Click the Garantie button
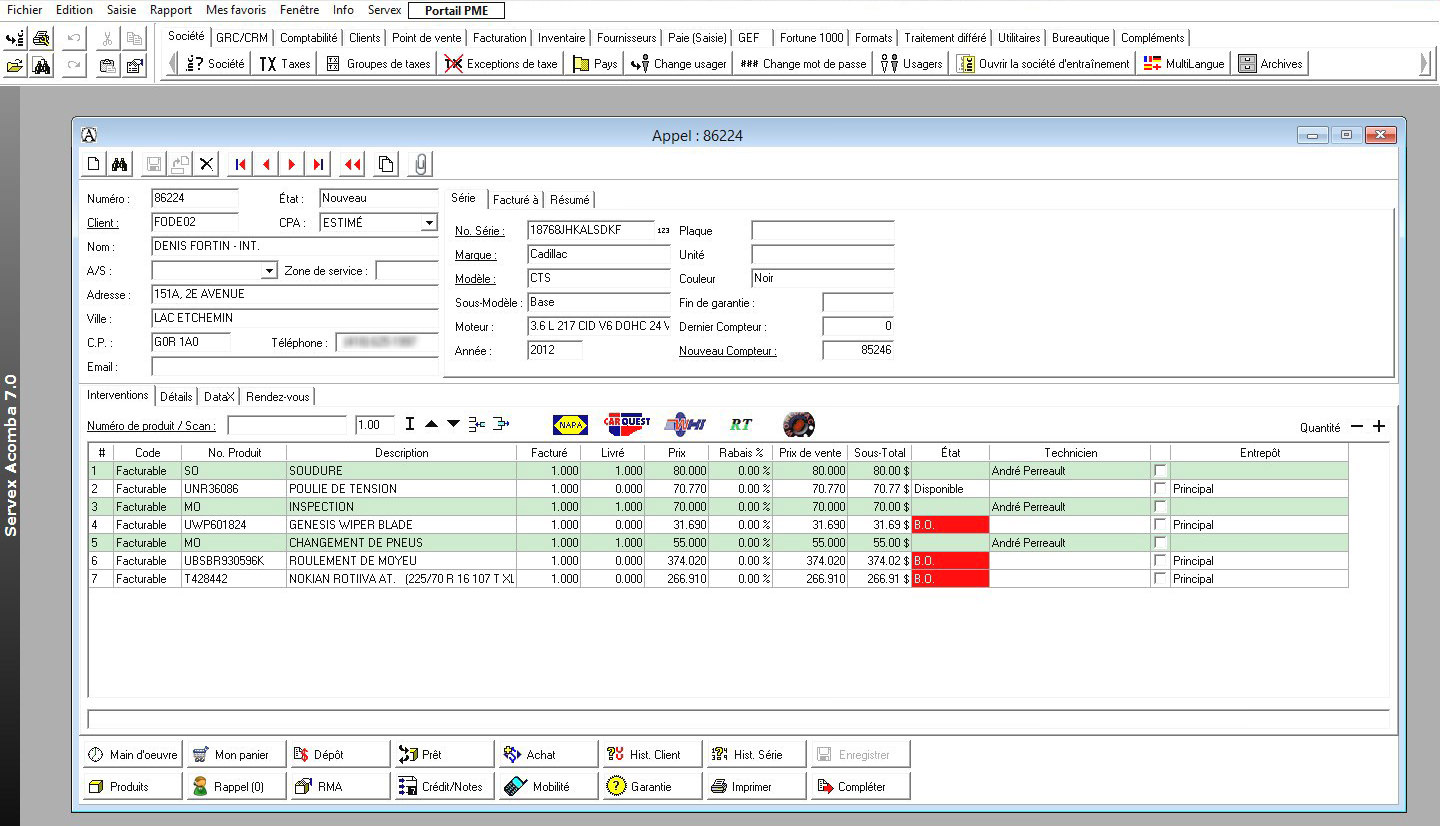1440x826 pixels. pos(650,787)
